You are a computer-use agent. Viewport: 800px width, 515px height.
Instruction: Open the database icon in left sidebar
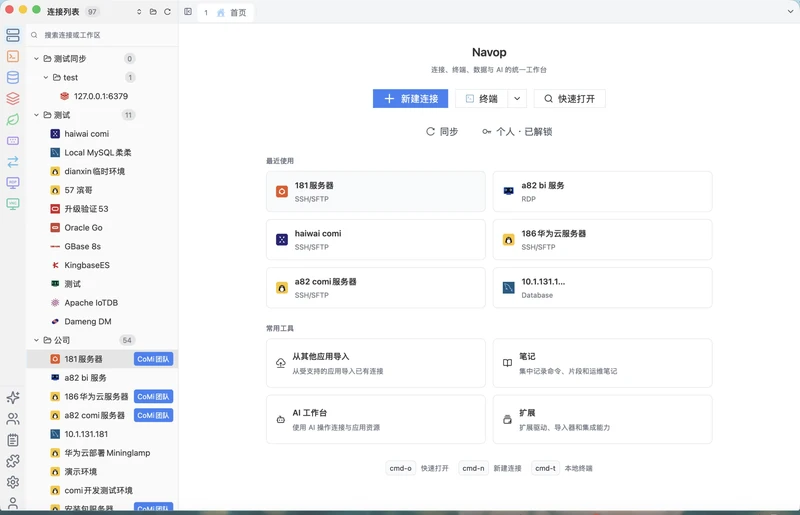[x=13, y=77]
